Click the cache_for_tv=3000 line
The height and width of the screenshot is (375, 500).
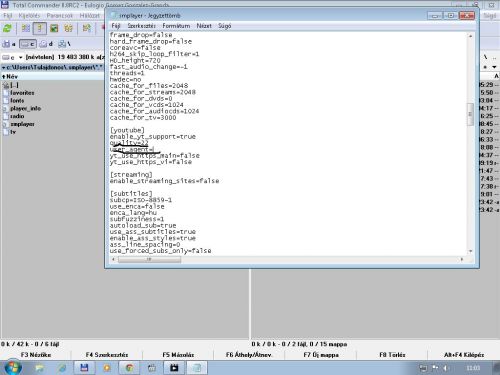pyautogui.click(x=143, y=118)
